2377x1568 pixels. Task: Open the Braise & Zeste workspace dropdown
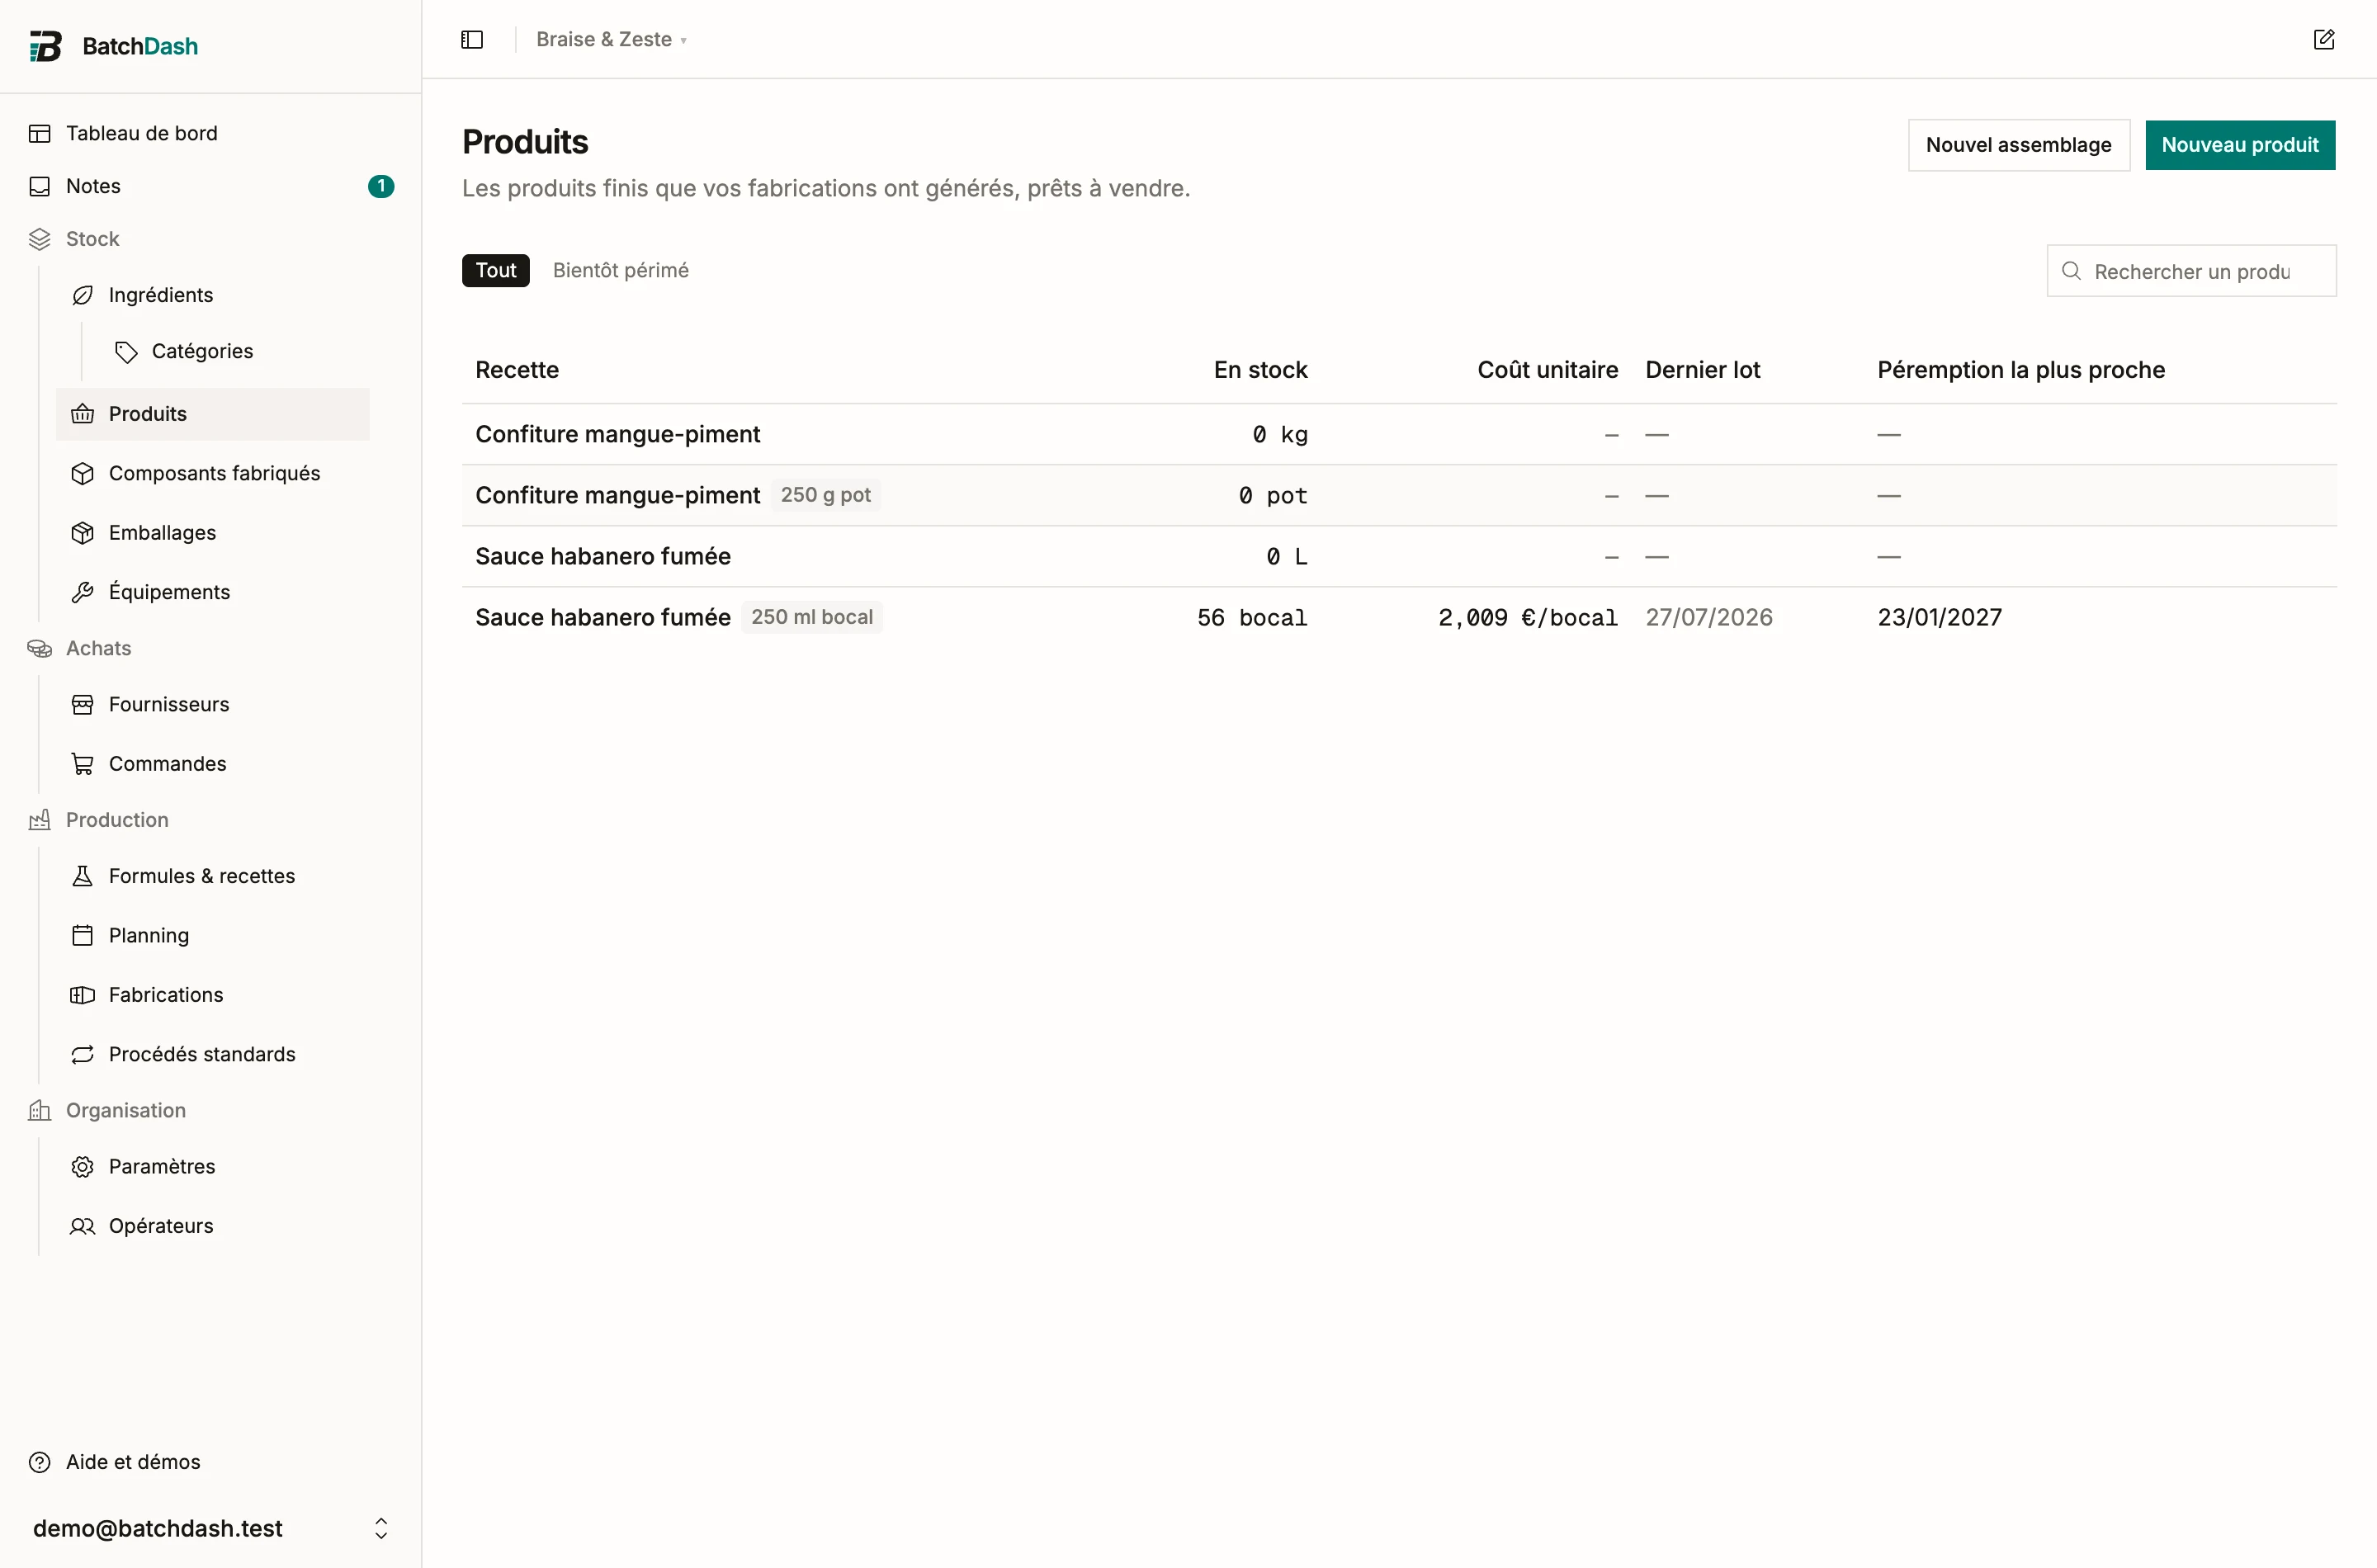coord(611,40)
